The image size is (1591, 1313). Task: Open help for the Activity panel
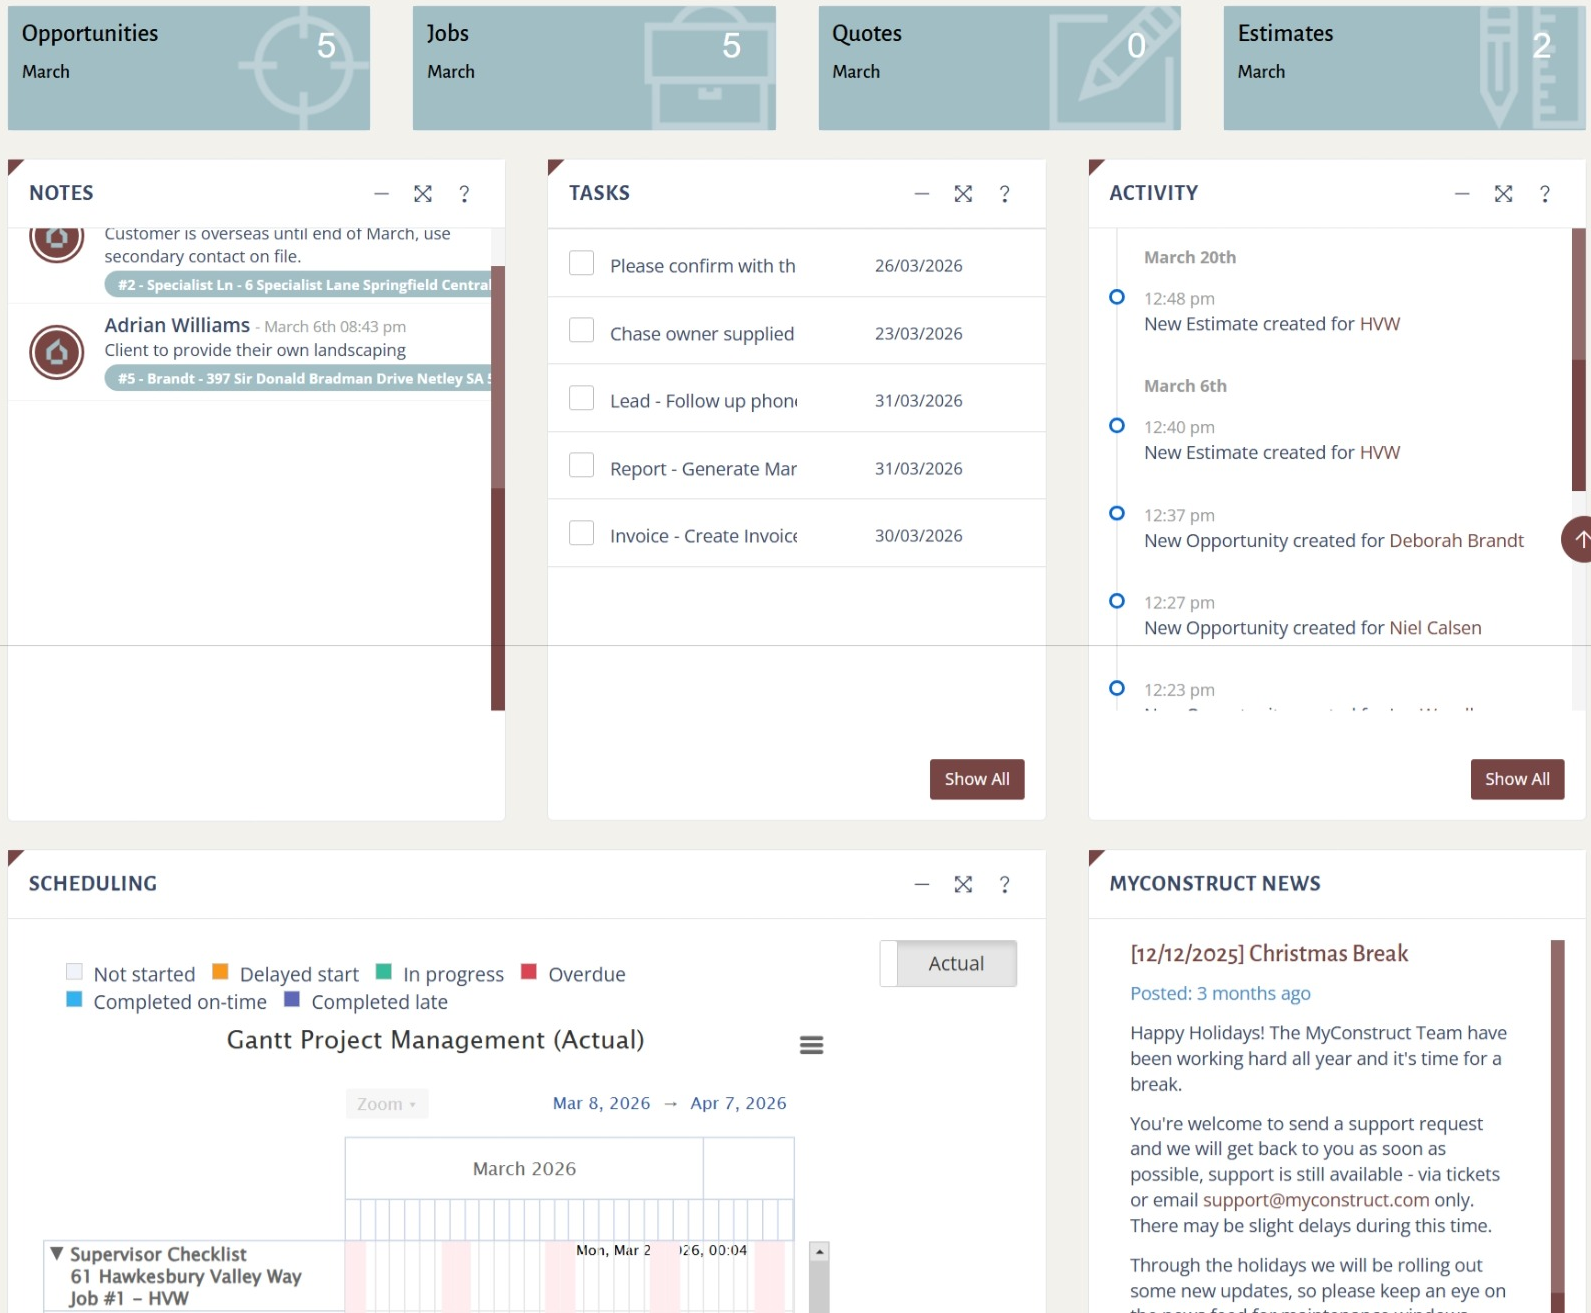[1544, 194]
